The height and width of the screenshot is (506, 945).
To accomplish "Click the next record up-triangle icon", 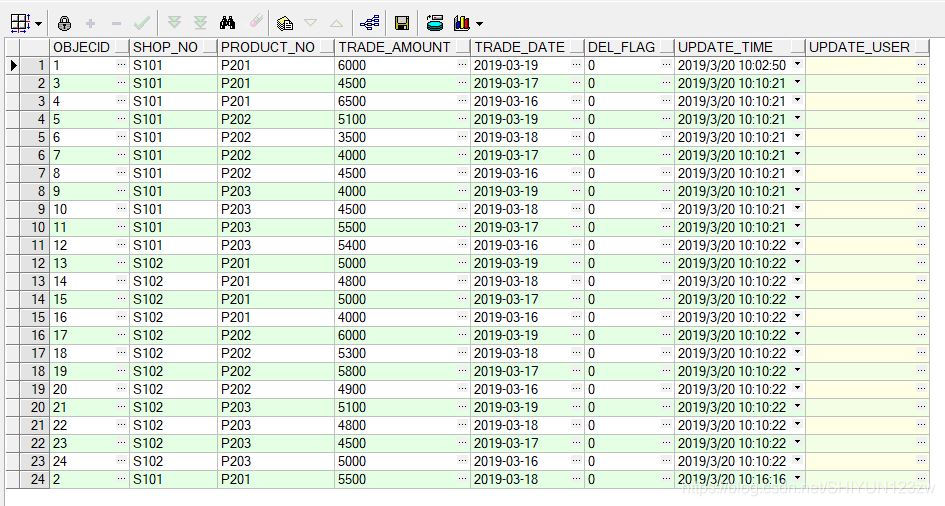I will tap(336, 24).
